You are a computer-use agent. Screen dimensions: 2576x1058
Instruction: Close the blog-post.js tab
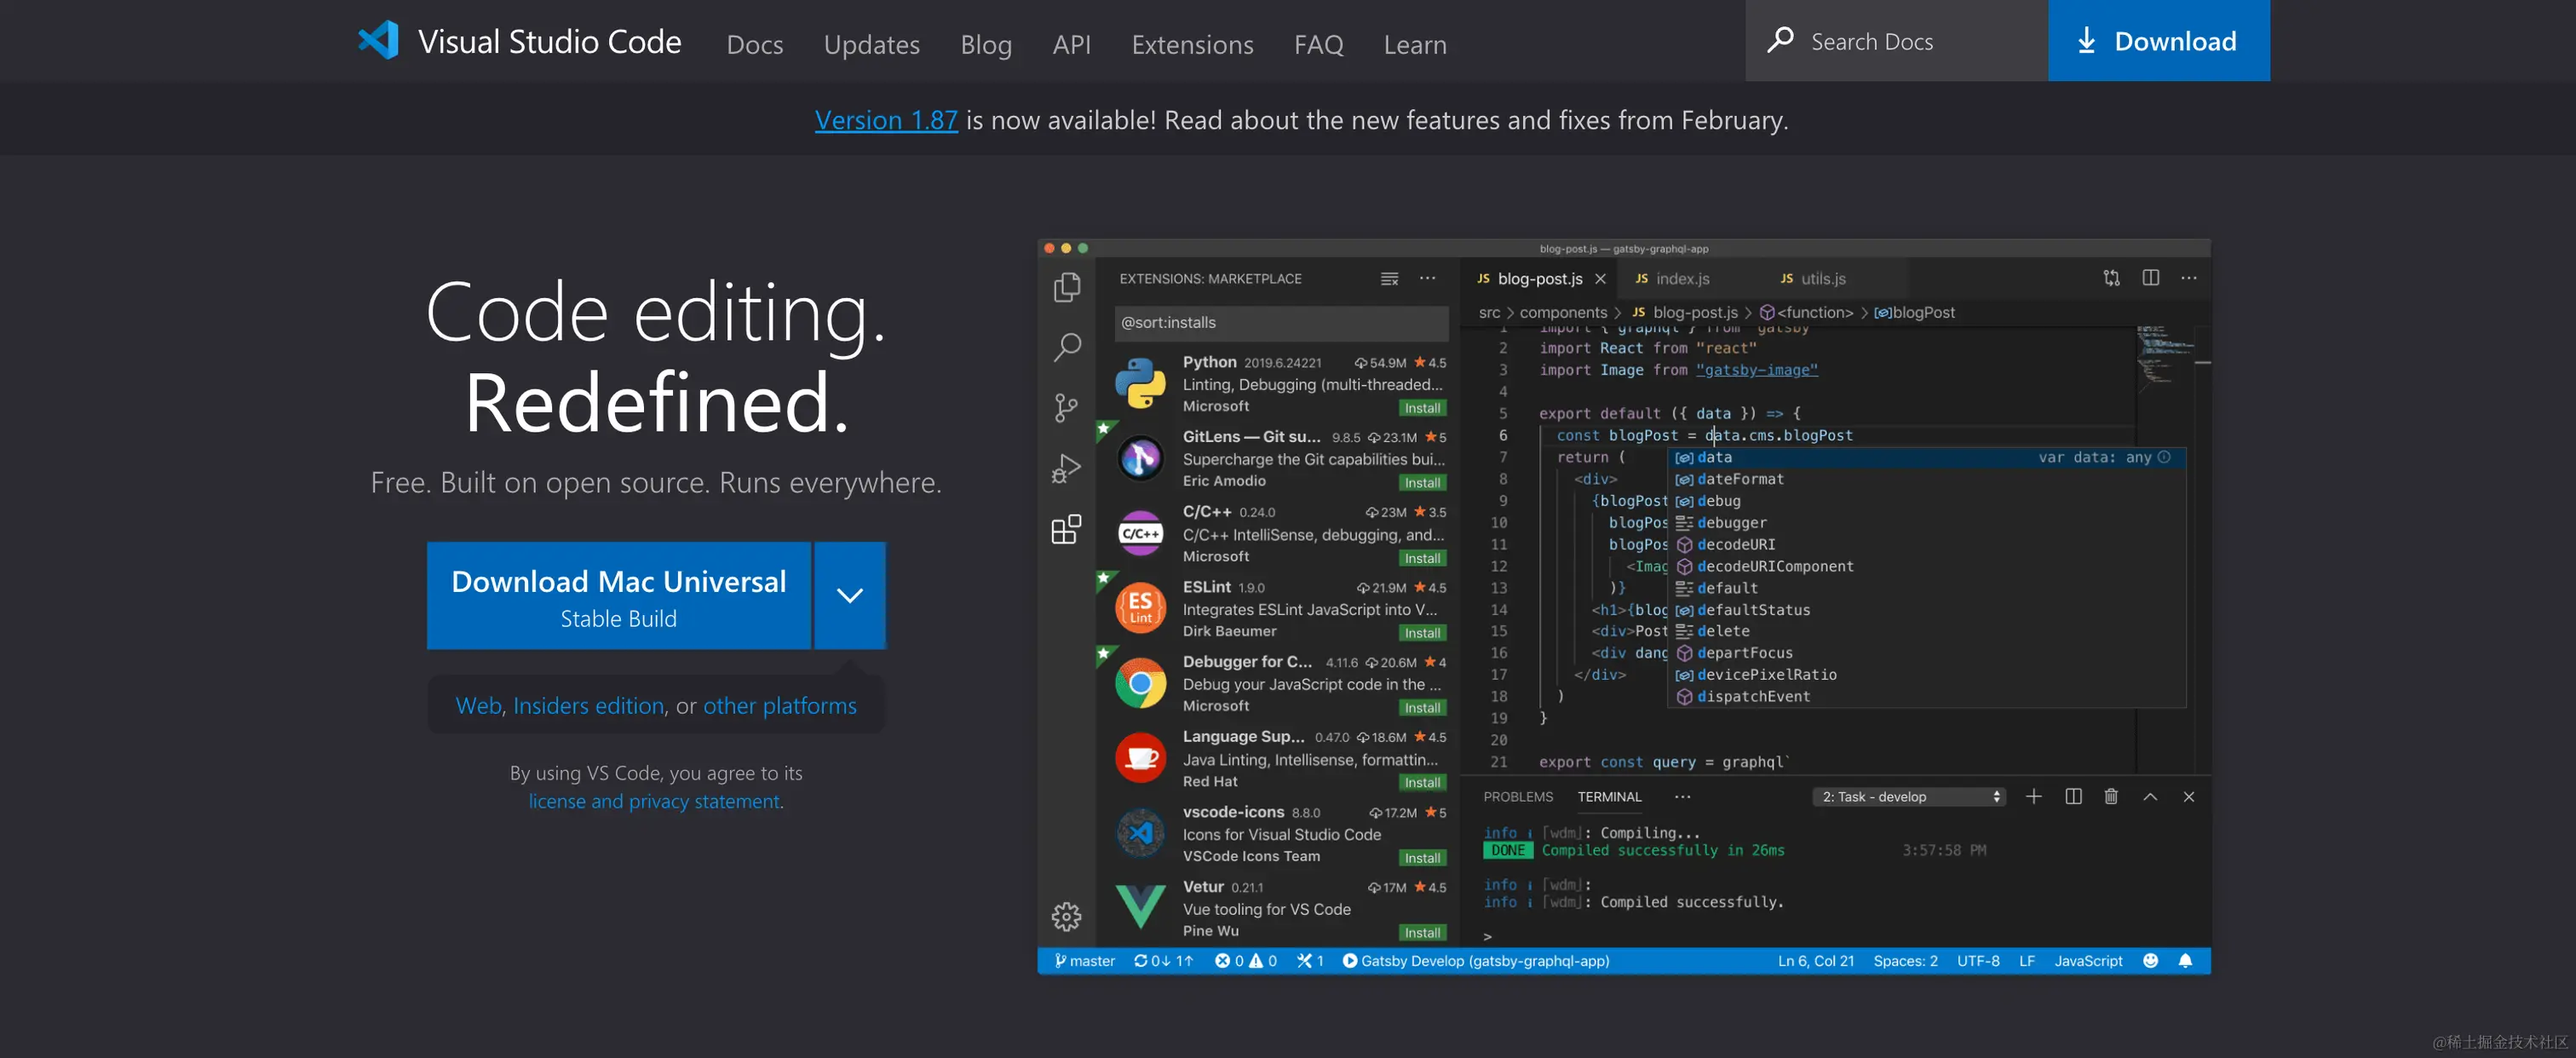point(1600,279)
